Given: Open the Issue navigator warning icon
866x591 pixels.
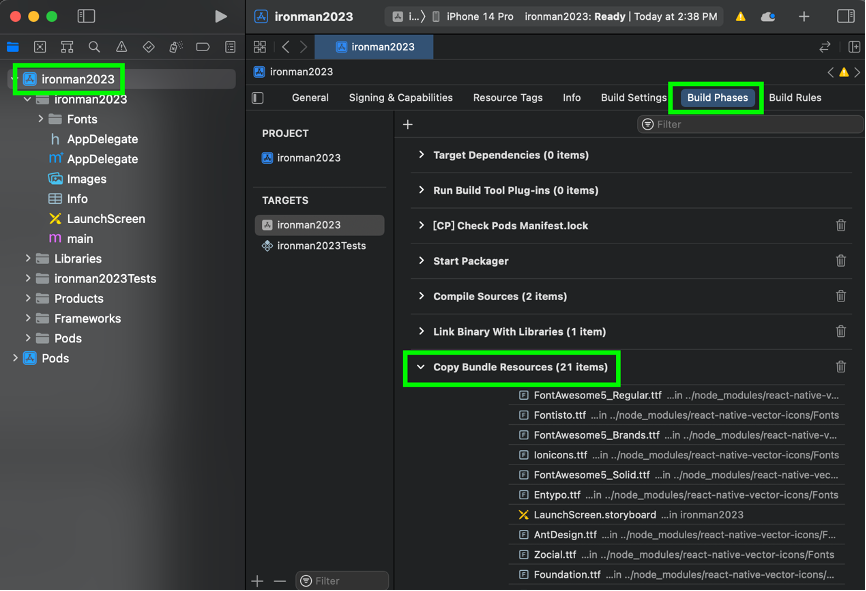Looking at the screenshot, I should tap(122, 47).
